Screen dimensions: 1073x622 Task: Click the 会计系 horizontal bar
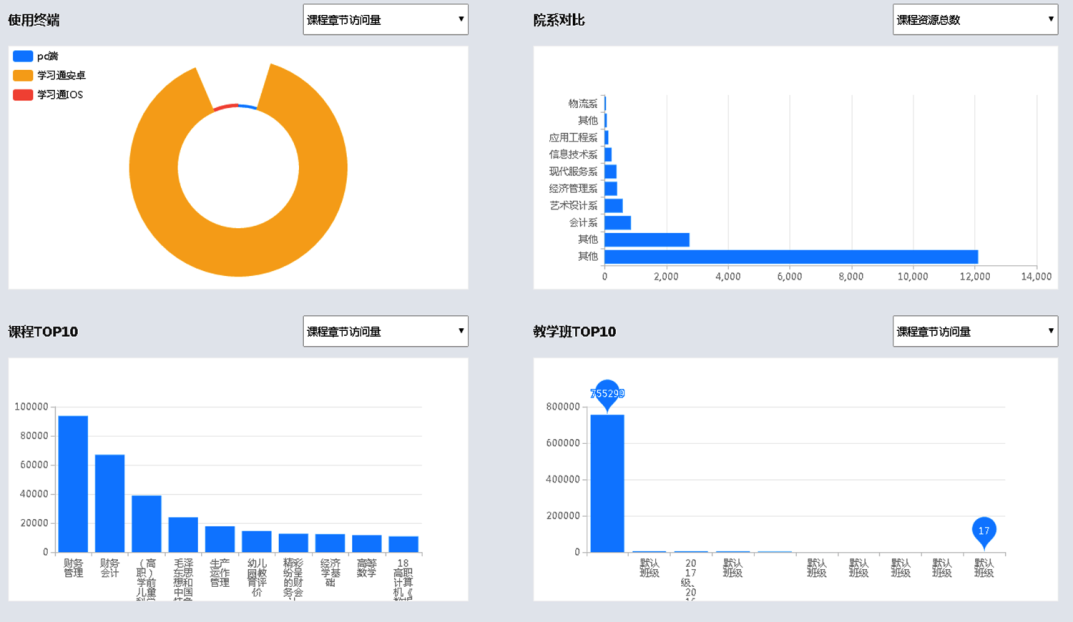click(618, 223)
